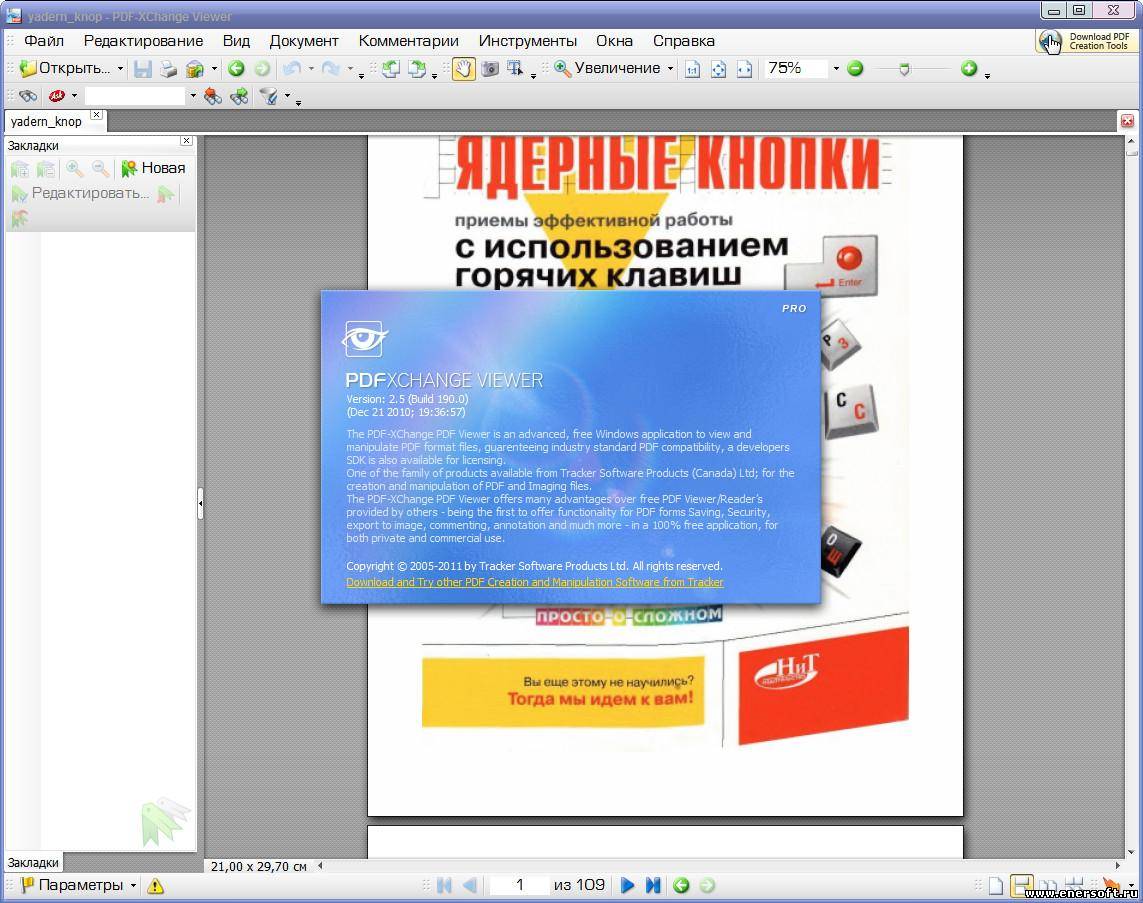This screenshot has width=1143, height=903.
Task: Click green plus zoom in button
Action: click(x=969, y=69)
